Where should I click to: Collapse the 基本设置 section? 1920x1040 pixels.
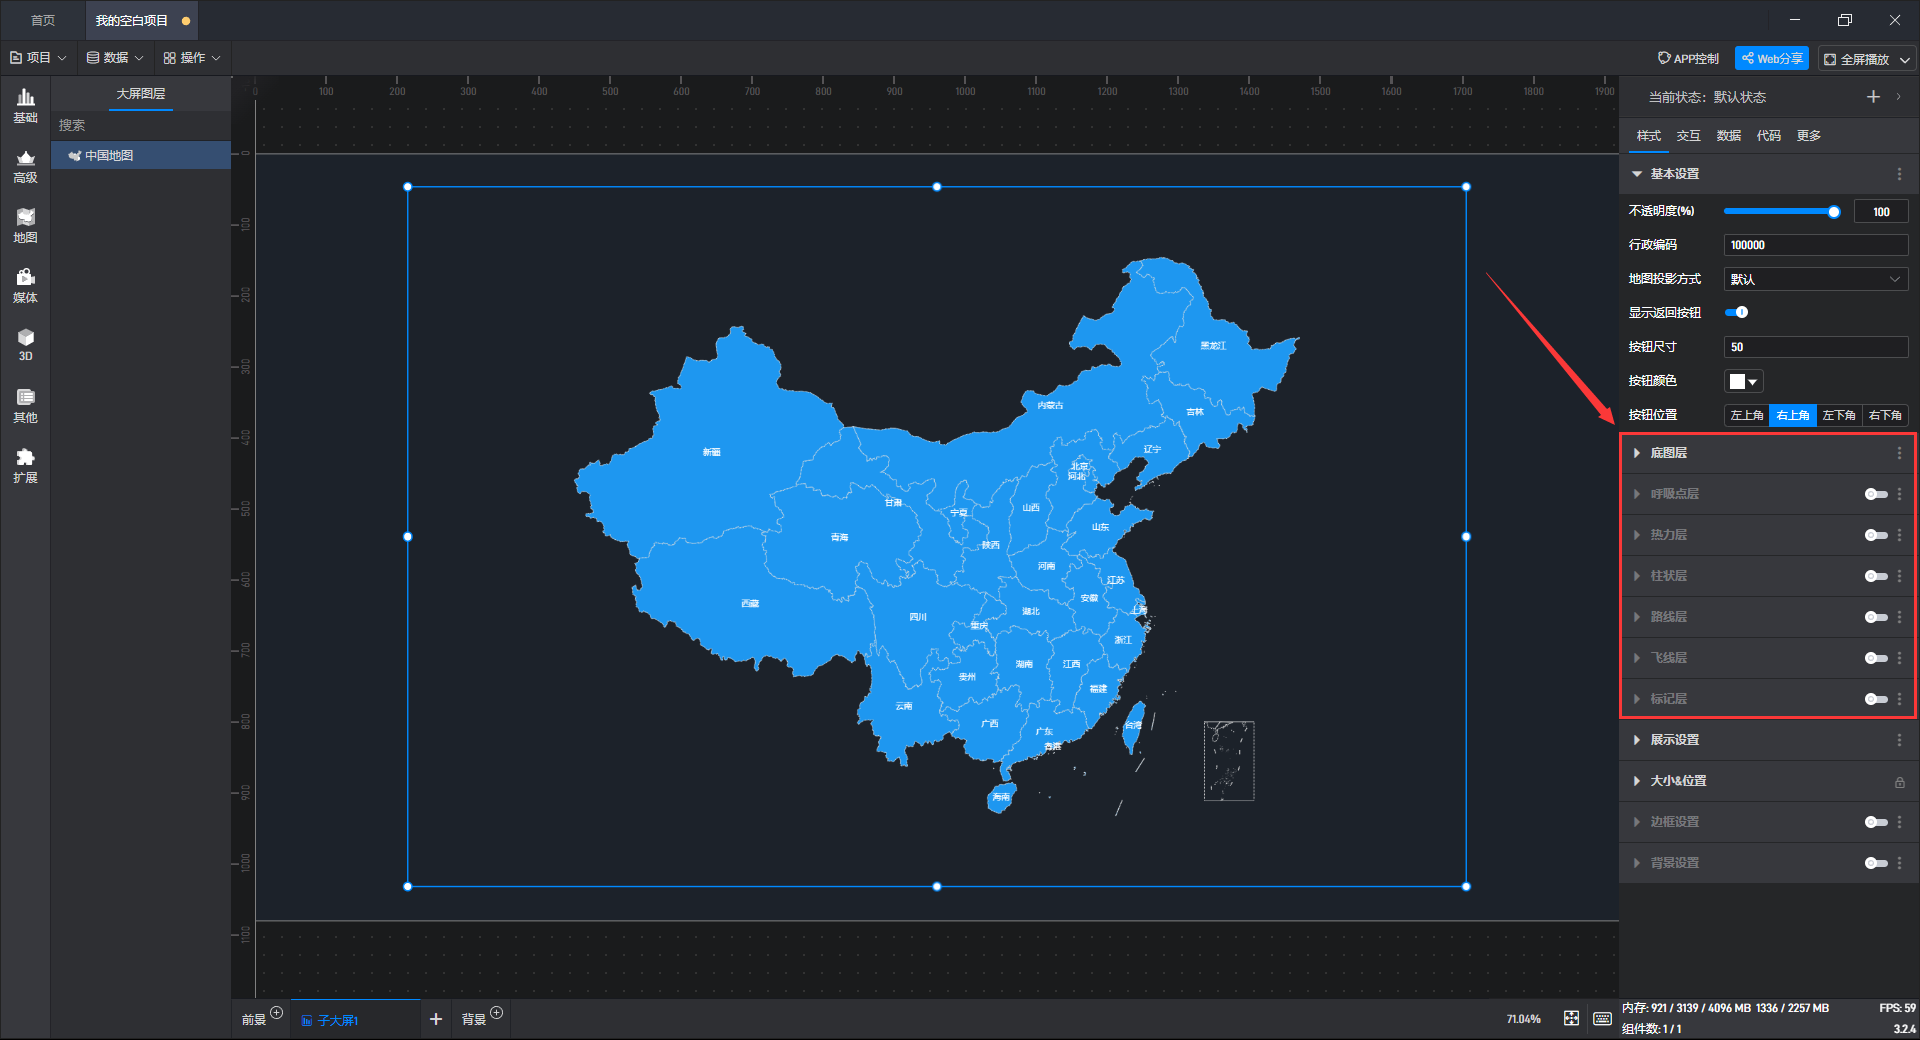(1637, 174)
